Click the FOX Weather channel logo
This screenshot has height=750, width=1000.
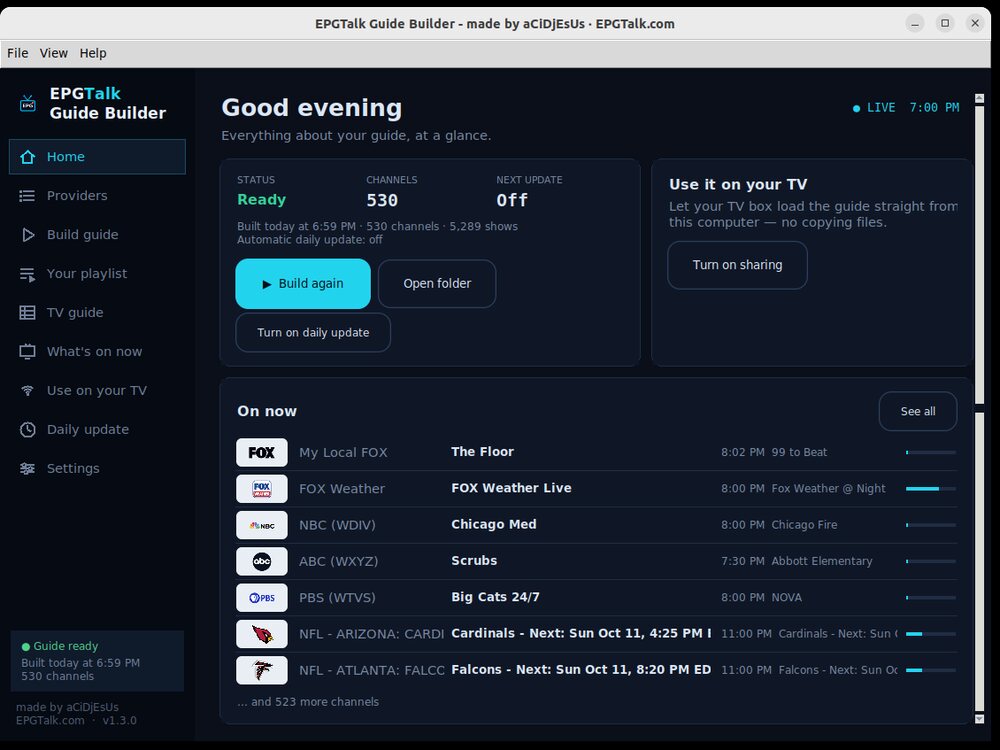click(x=261, y=489)
